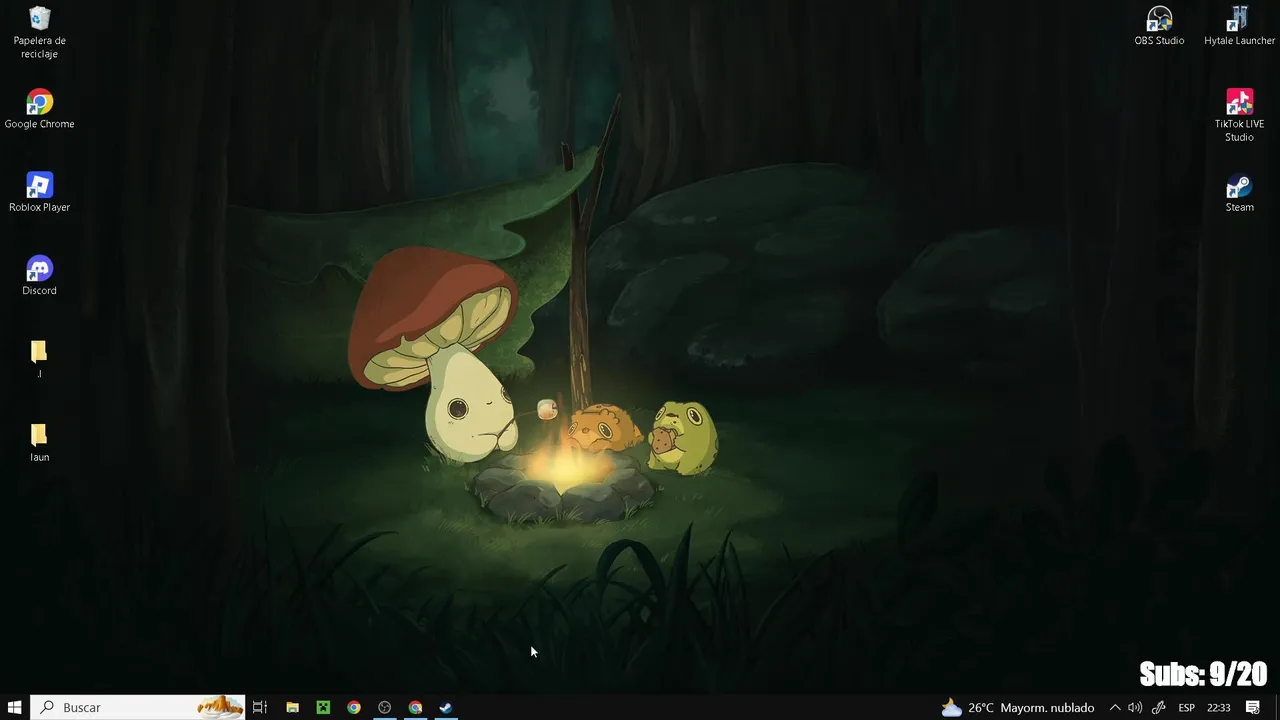Open the tray icon next to ESP
This screenshot has width=1280, height=720.
point(1159,707)
